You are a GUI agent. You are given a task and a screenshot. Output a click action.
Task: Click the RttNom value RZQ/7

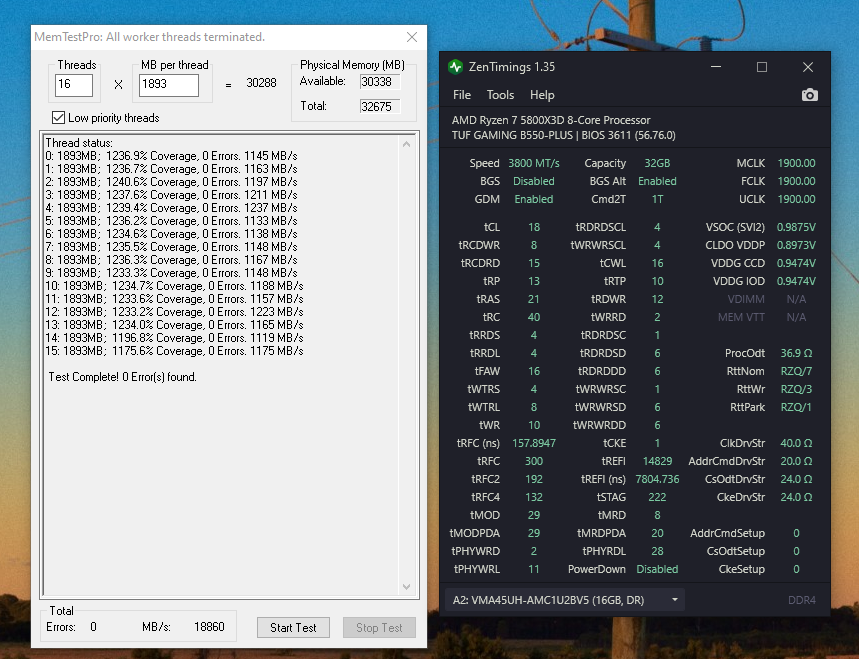tap(797, 371)
